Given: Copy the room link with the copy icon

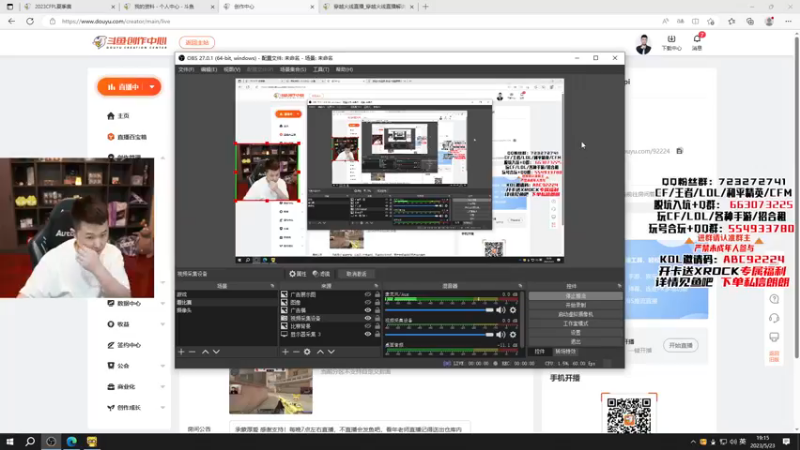Looking at the screenshot, I should 680,151.
